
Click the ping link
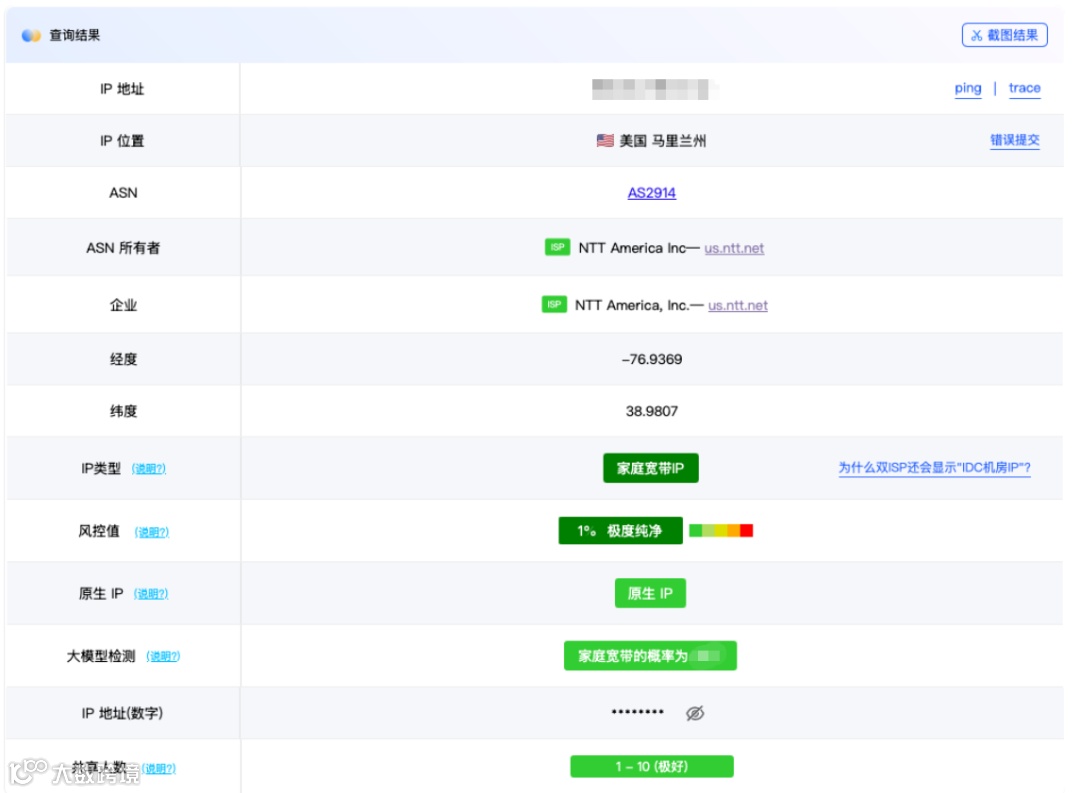(968, 88)
